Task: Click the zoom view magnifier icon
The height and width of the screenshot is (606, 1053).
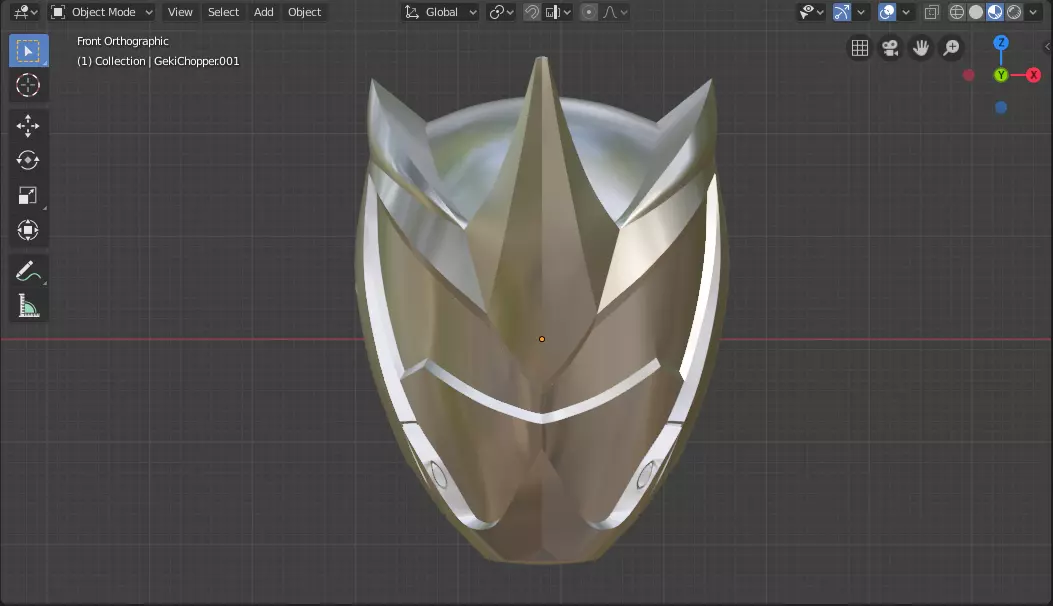Action: point(952,48)
